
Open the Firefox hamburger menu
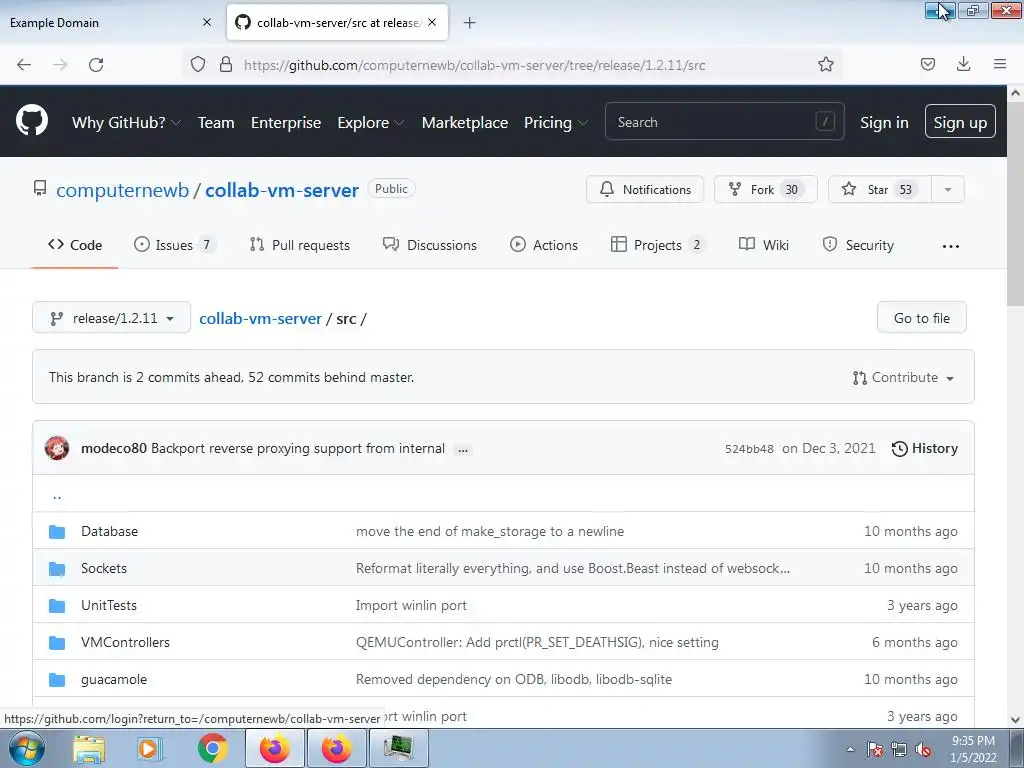[x=1000, y=64]
